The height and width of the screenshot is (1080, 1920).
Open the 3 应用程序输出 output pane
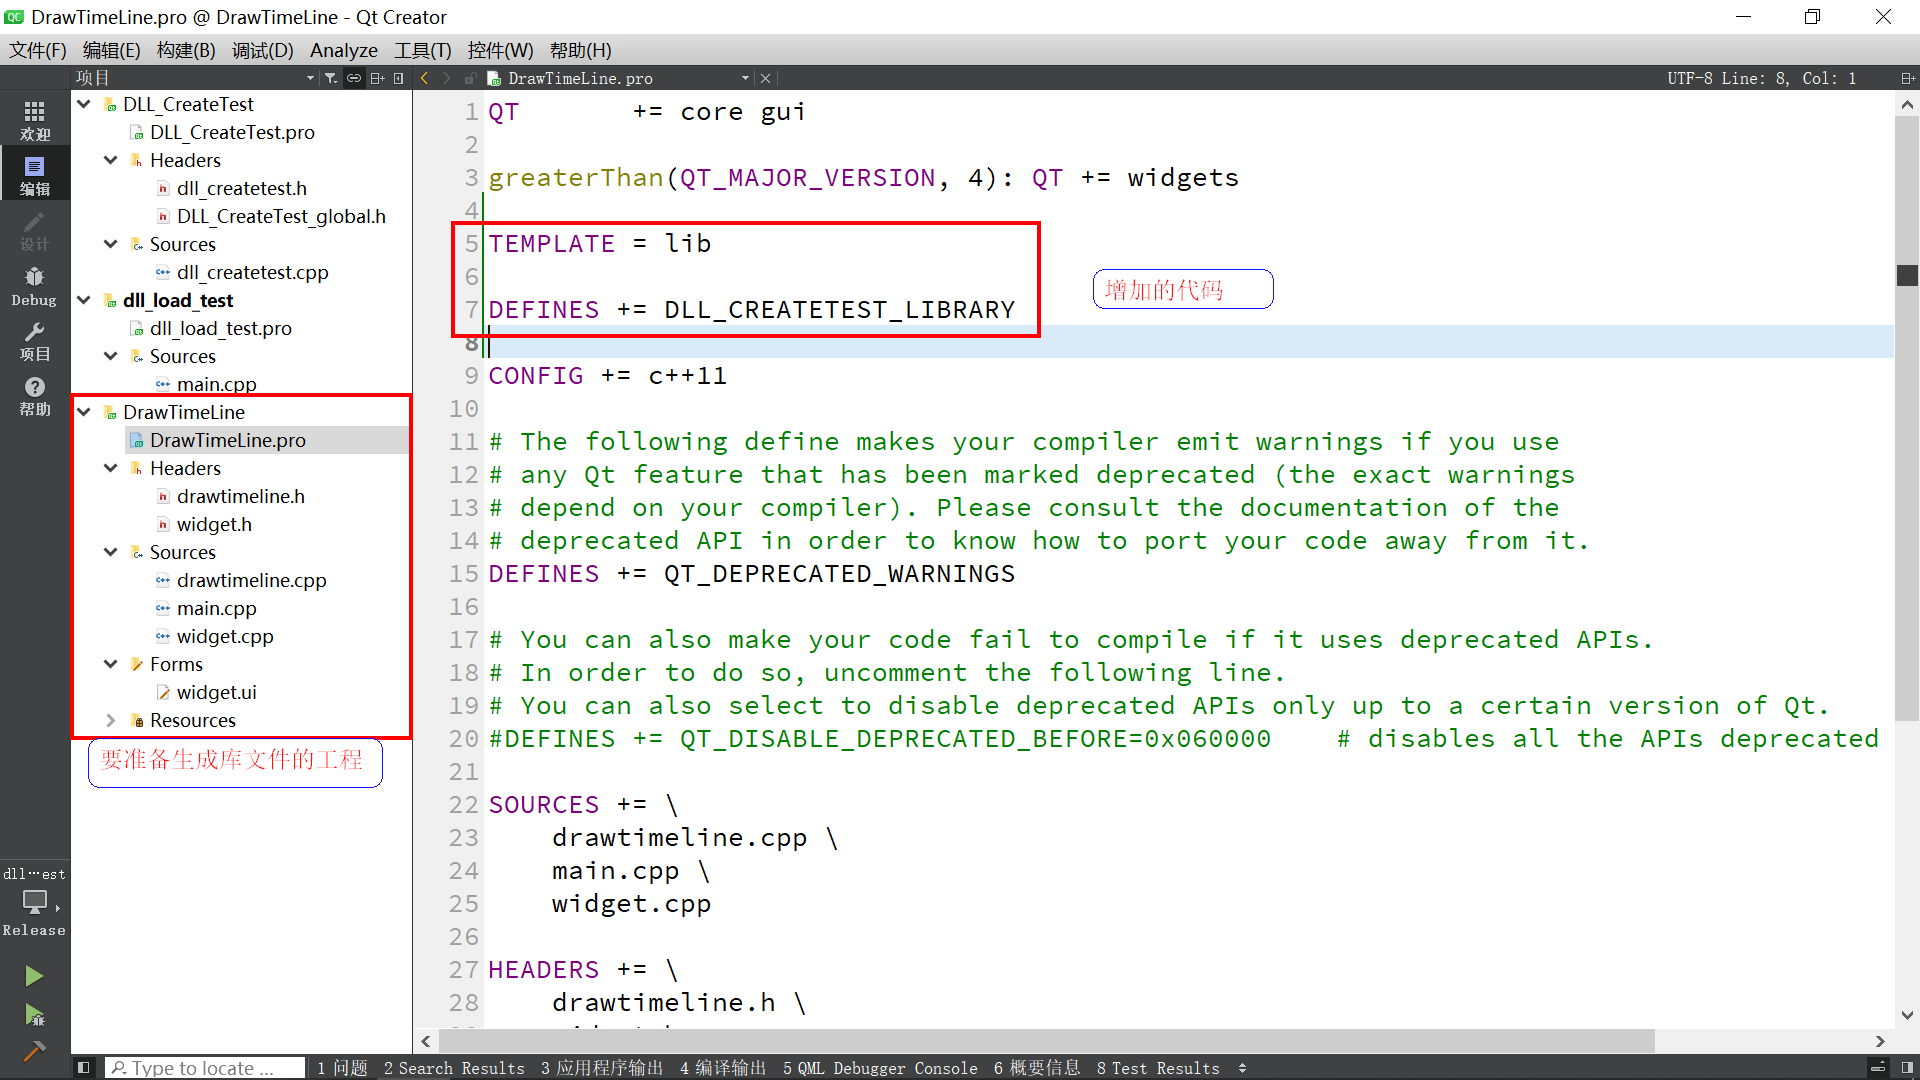(601, 1068)
